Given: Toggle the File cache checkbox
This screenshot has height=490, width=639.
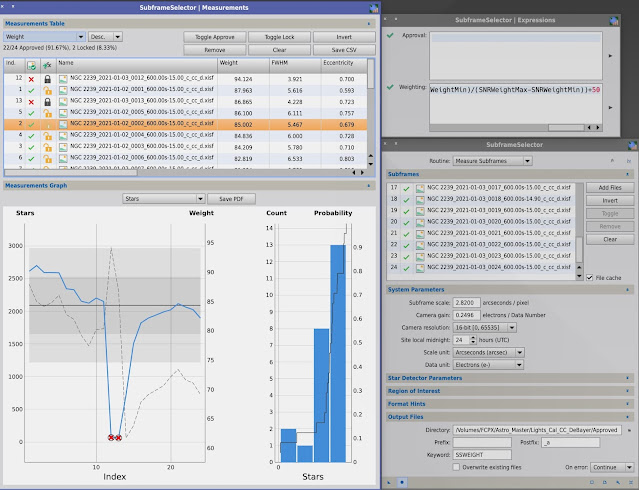Looking at the screenshot, I should click(589, 278).
